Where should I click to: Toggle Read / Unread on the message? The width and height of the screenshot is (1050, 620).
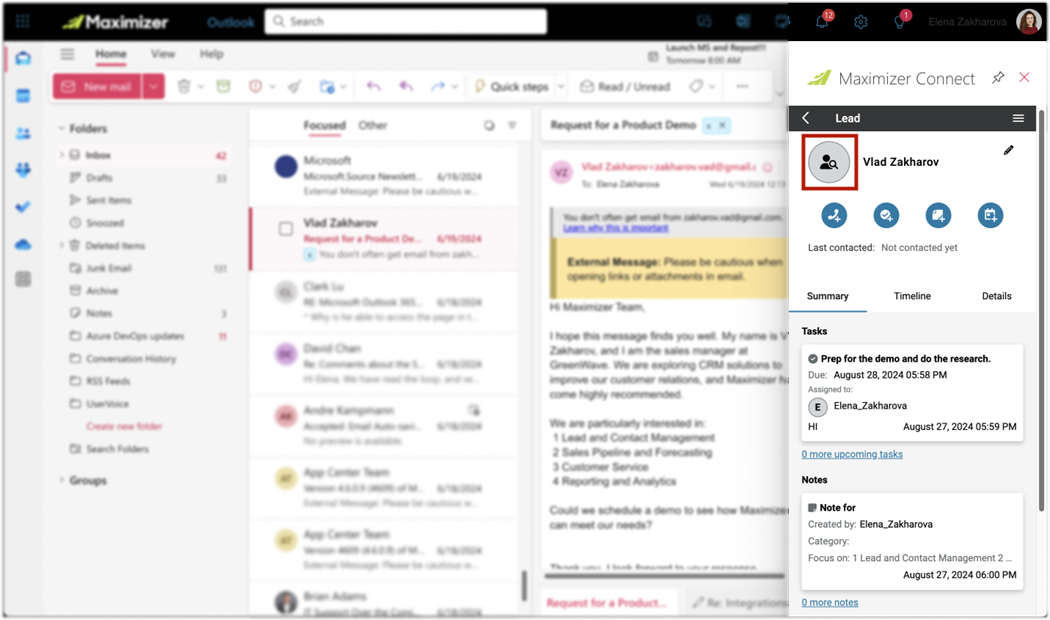(625, 86)
